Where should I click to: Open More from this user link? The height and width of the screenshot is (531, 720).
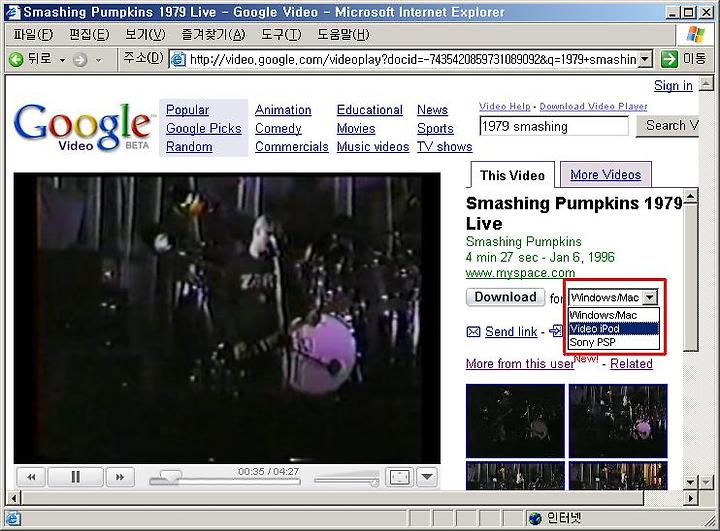(520, 364)
